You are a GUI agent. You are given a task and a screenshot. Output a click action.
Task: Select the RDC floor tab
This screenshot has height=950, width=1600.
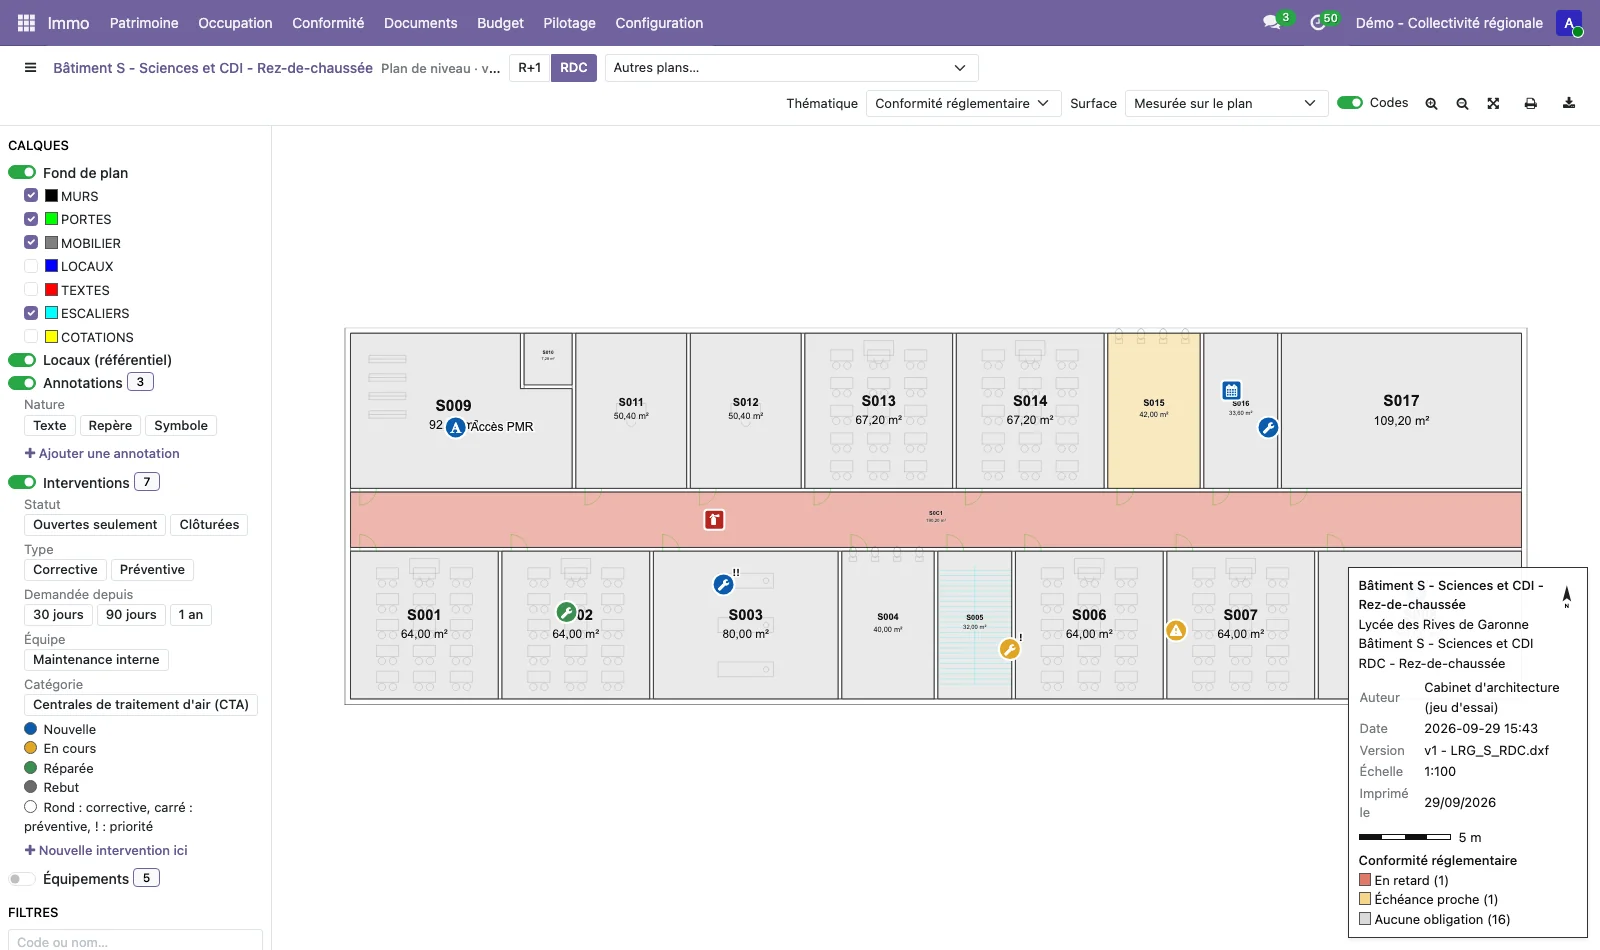[574, 68]
